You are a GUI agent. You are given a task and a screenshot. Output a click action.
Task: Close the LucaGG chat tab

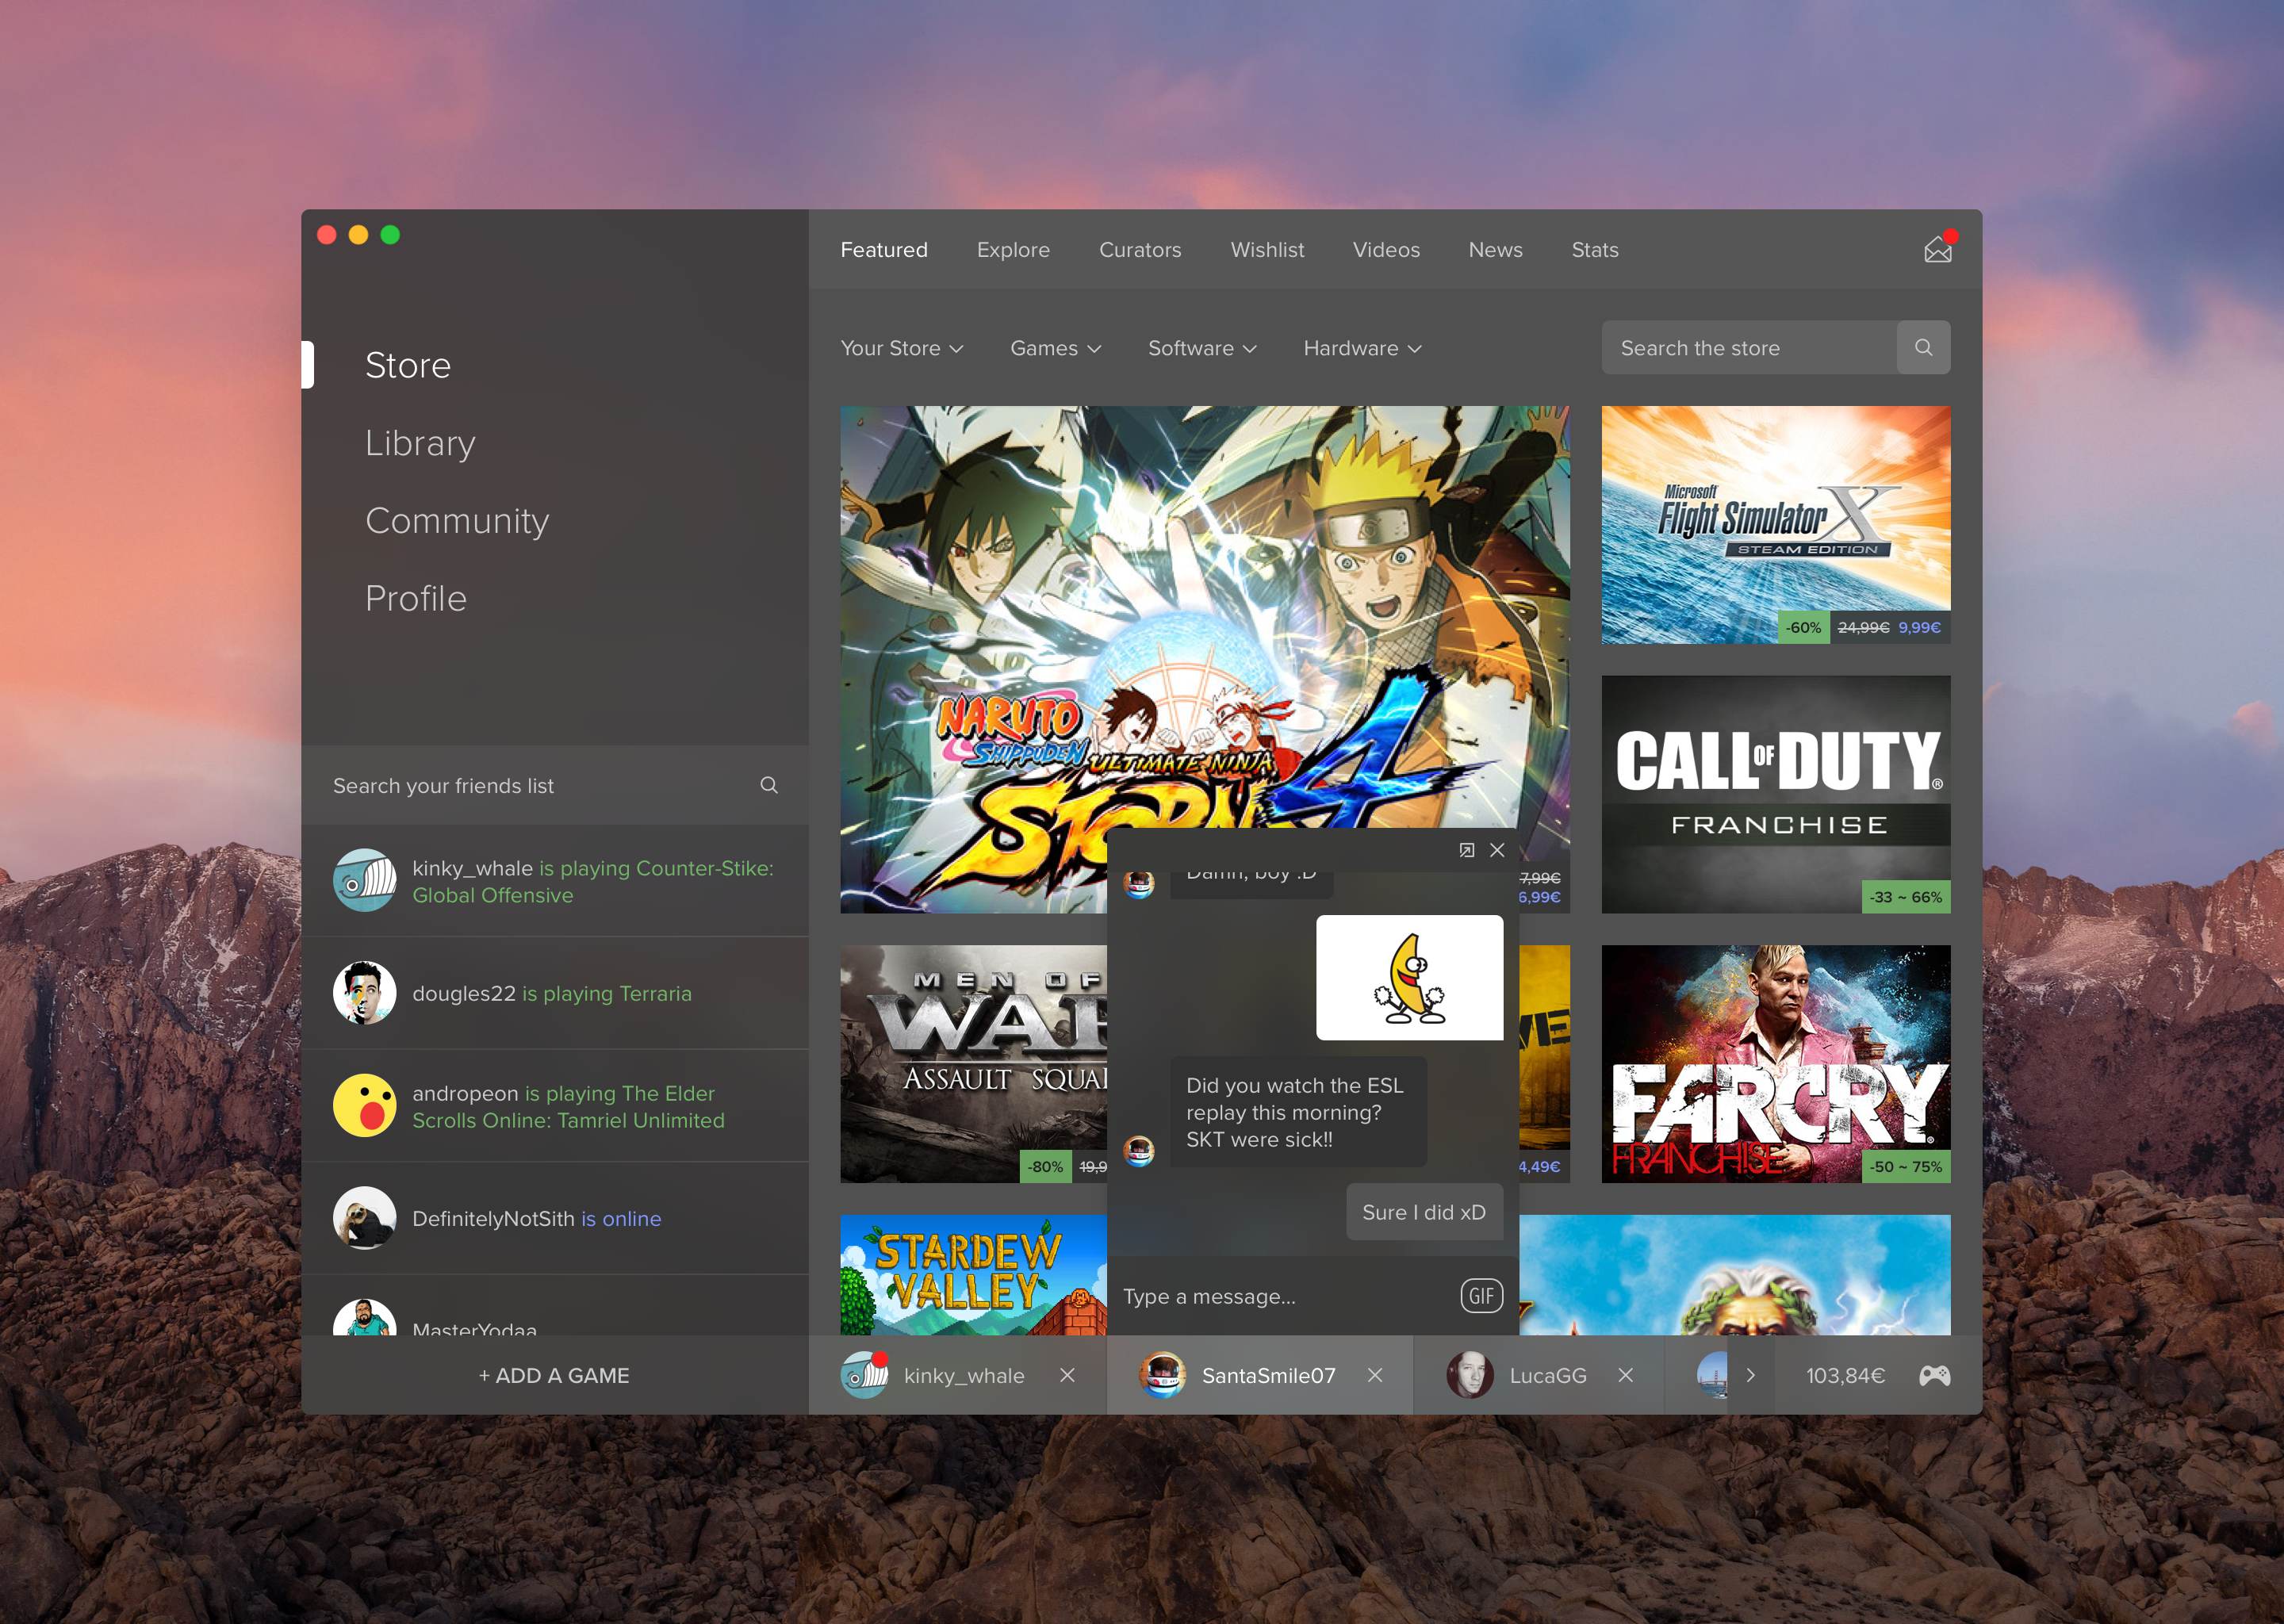click(1625, 1375)
